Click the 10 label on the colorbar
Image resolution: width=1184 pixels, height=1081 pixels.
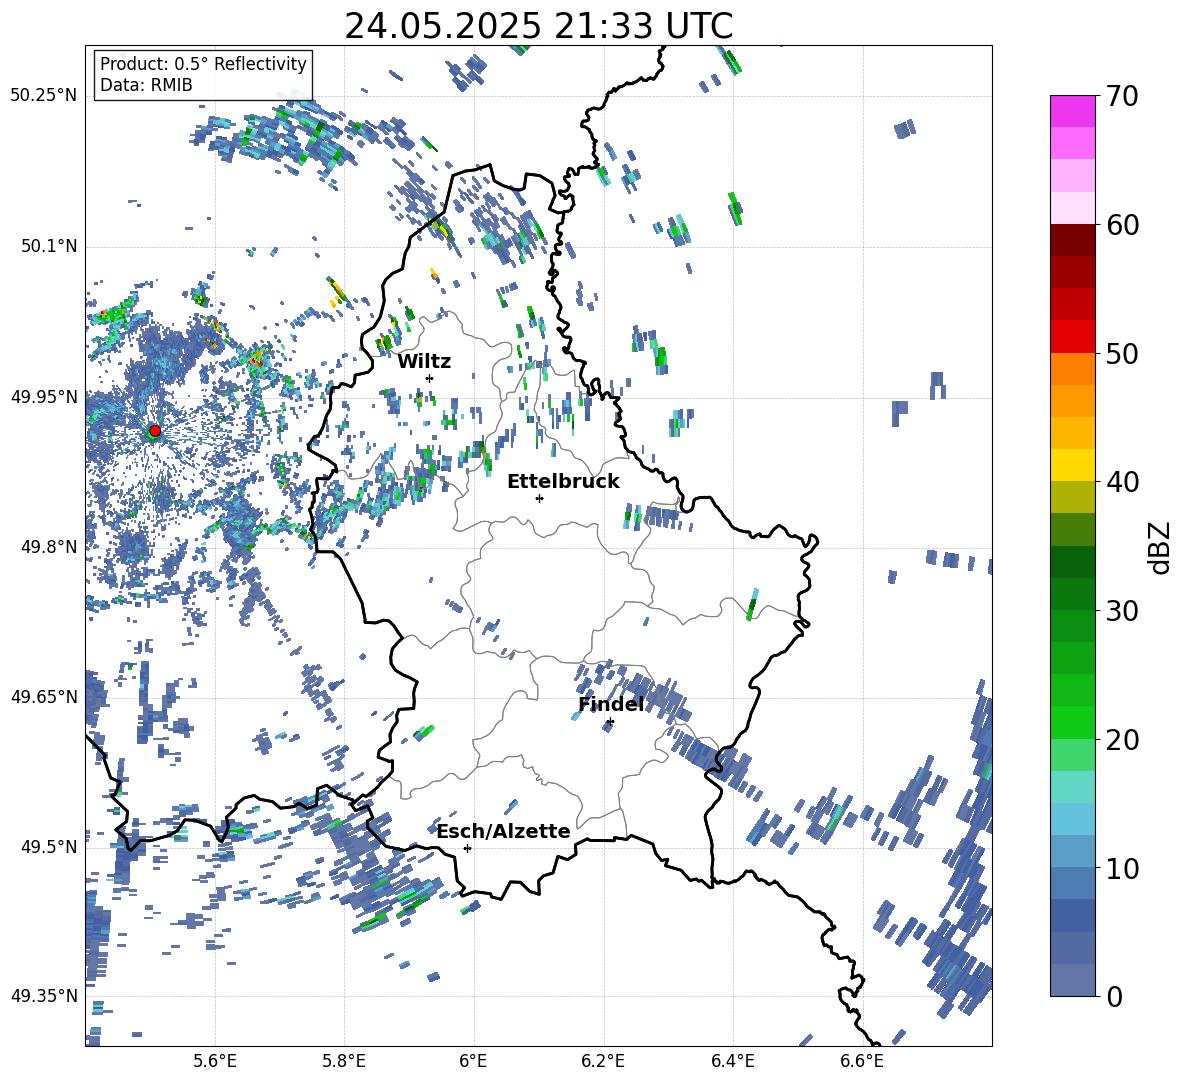(x=1122, y=868)
